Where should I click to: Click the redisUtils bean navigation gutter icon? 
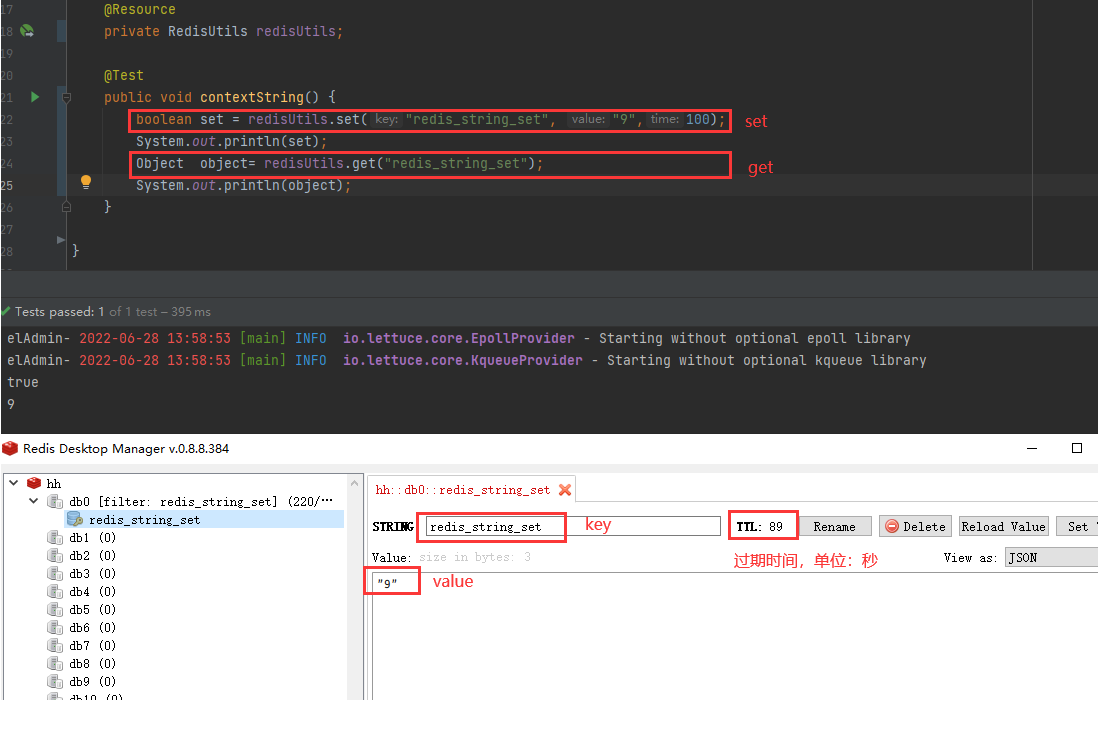(x=26, y=31)
